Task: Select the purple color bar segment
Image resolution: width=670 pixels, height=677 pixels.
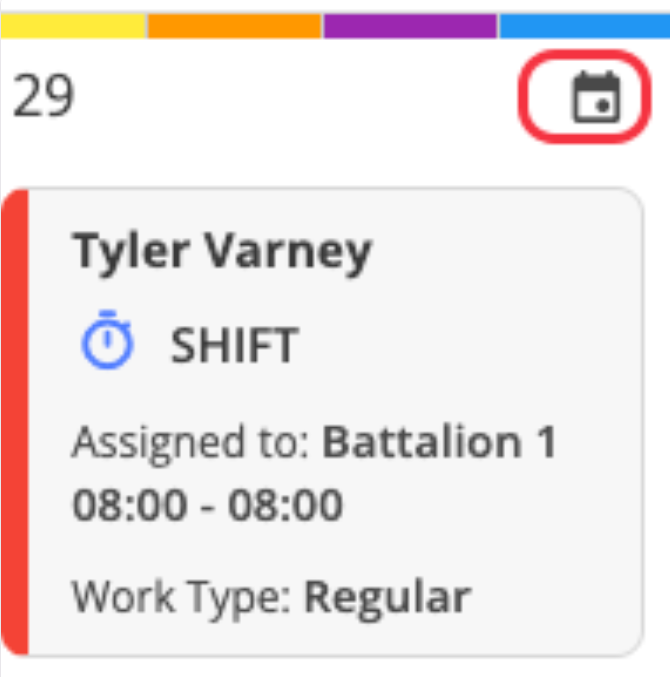Action: (410, 26)
